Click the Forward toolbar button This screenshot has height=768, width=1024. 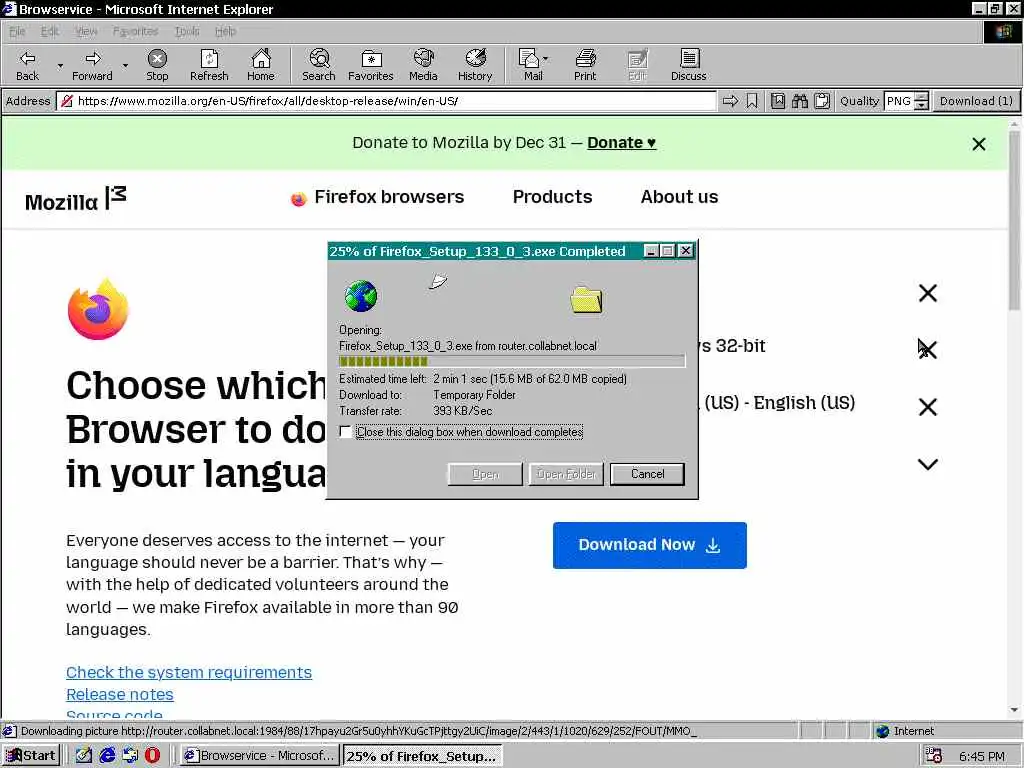(x=92, y=65)
